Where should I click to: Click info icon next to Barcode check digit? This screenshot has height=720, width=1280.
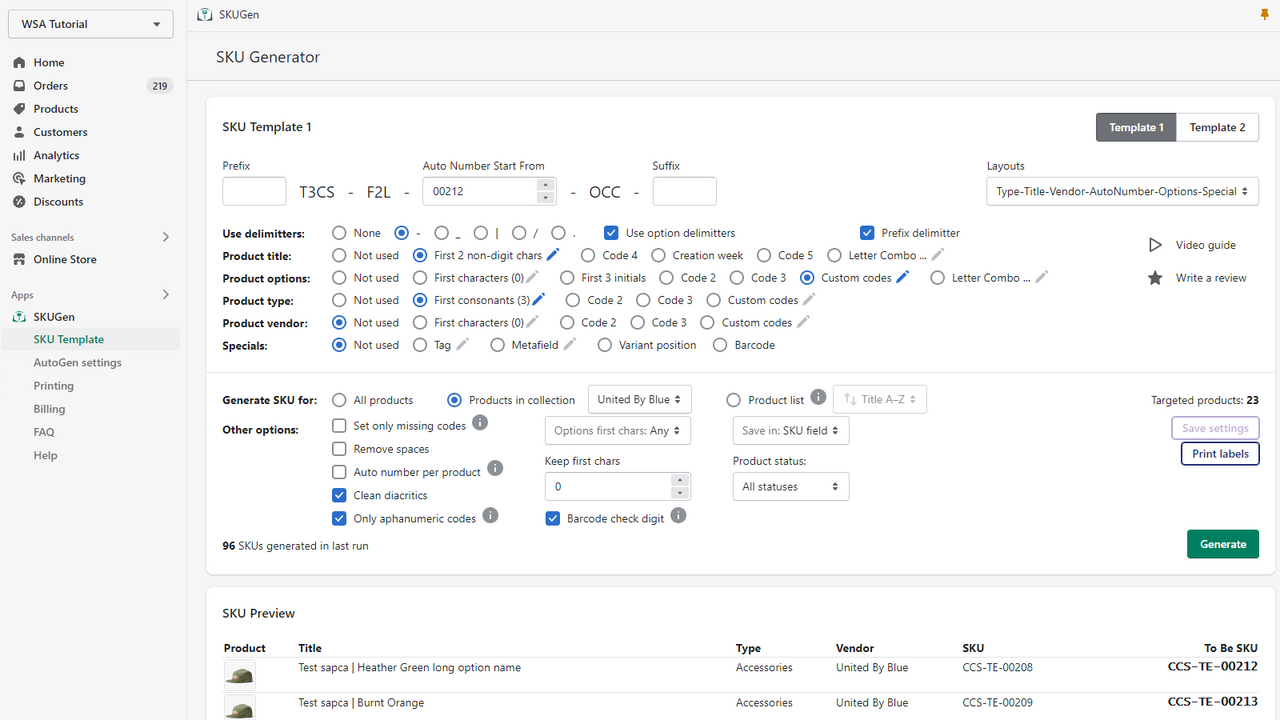pos(678,516)
